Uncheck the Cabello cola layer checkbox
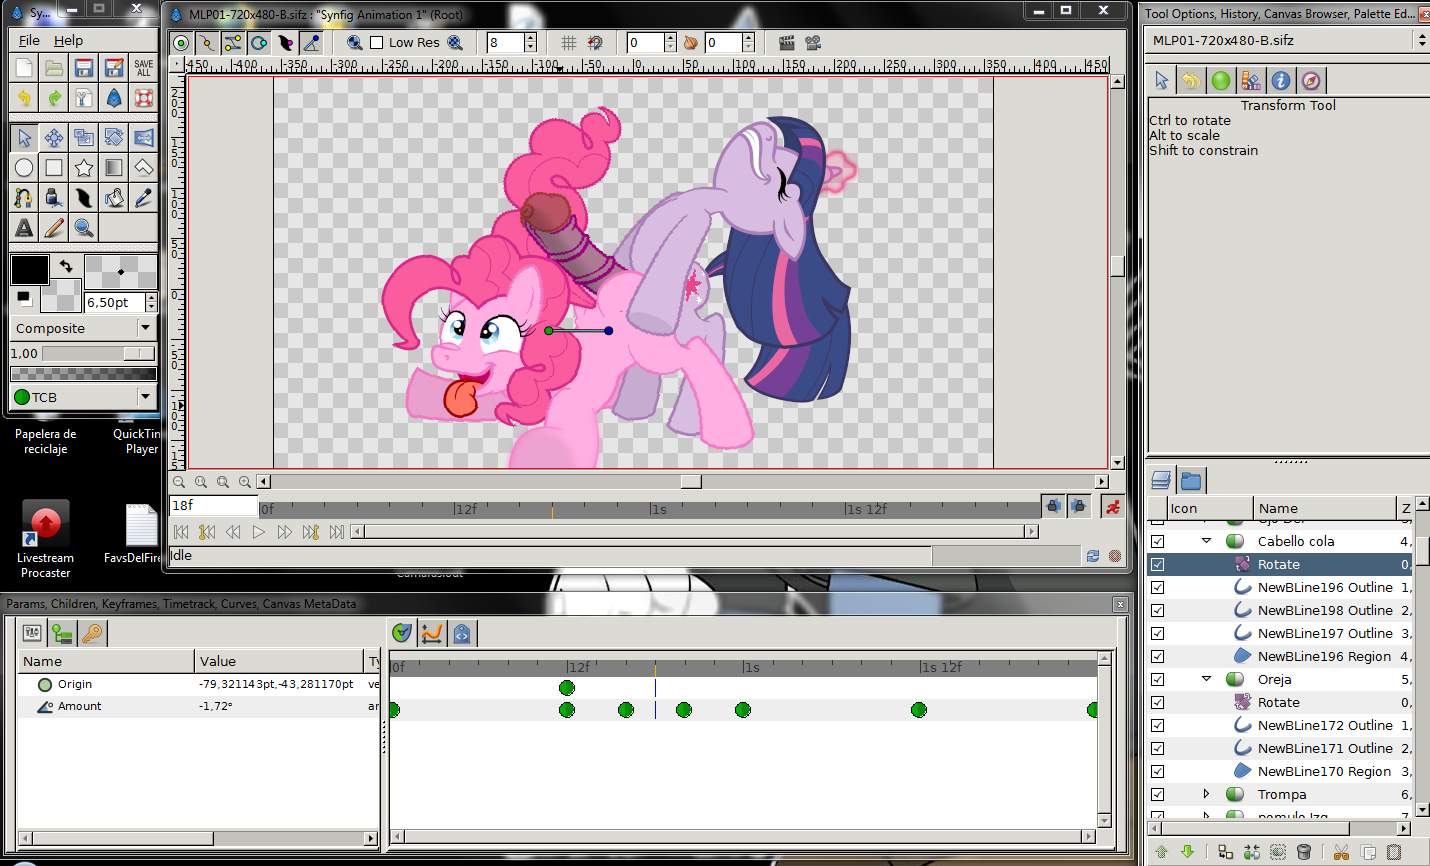 coord(1157,541)
